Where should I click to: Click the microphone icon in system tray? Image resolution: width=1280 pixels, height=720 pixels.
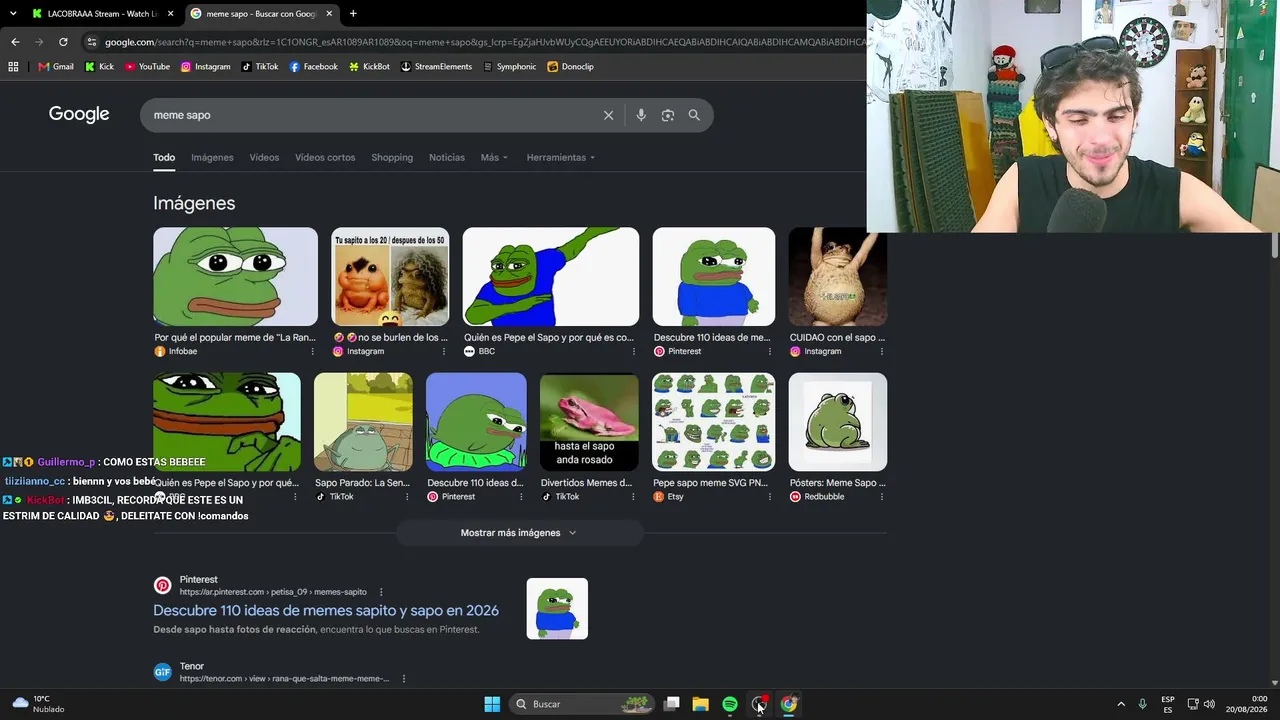1142,704
